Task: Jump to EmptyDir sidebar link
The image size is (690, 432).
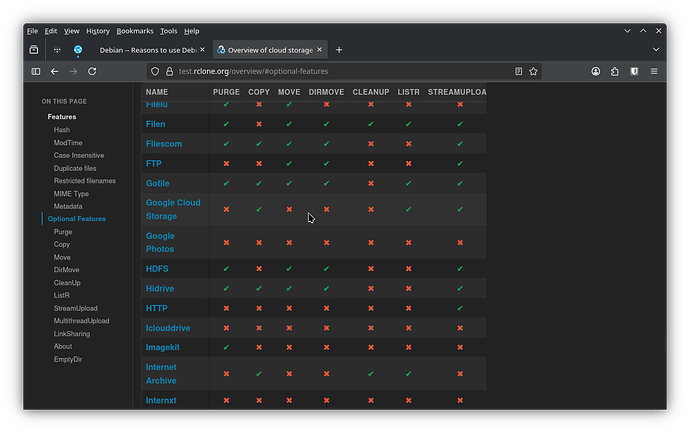Action: tap(68, 359)
